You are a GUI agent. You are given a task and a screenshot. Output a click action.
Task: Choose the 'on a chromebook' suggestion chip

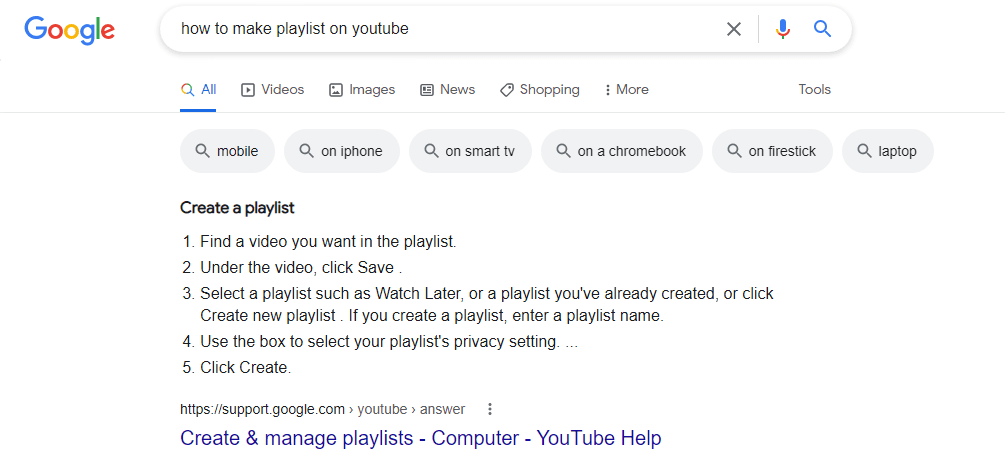point(622,151)
